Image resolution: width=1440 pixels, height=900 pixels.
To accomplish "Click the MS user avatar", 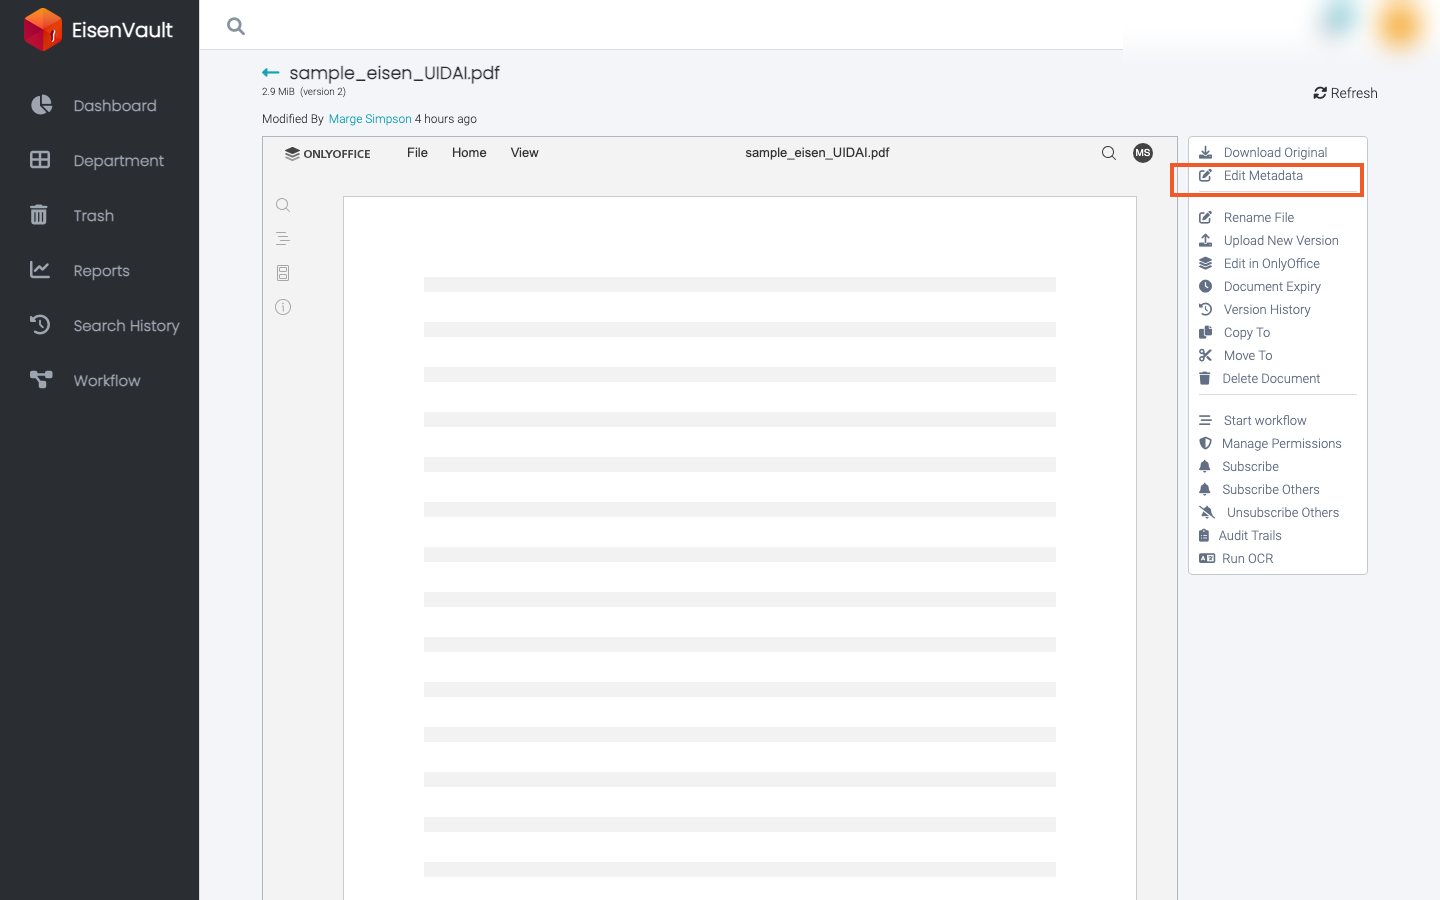I will (1143, 153).
